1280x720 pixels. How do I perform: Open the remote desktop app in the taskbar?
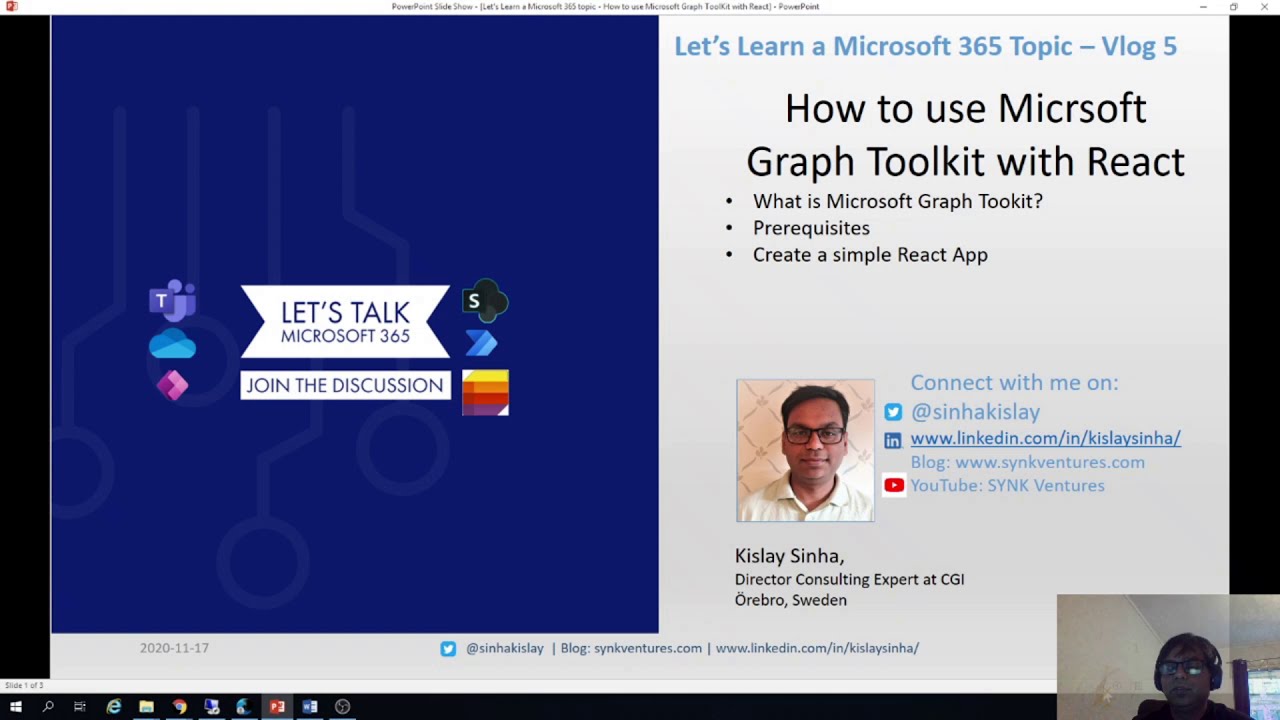tap(212, 707)
